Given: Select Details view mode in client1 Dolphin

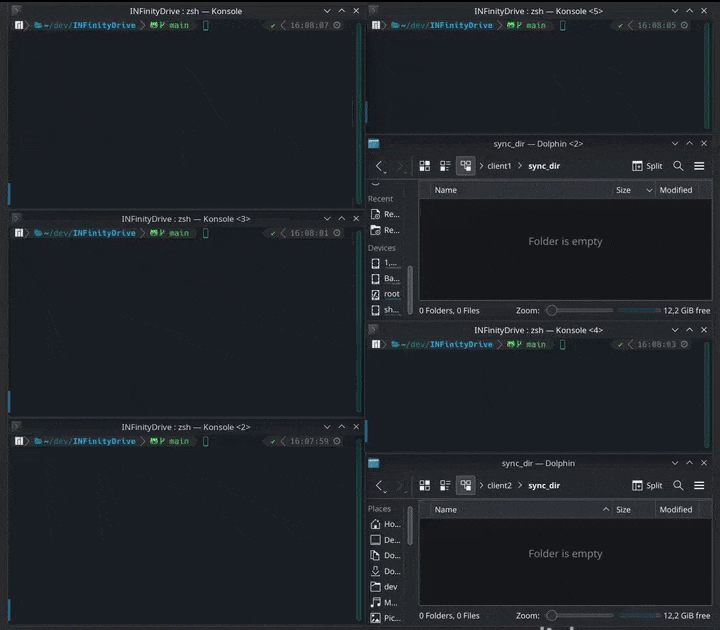Looking at the screenshot, I should click(465, 166).
